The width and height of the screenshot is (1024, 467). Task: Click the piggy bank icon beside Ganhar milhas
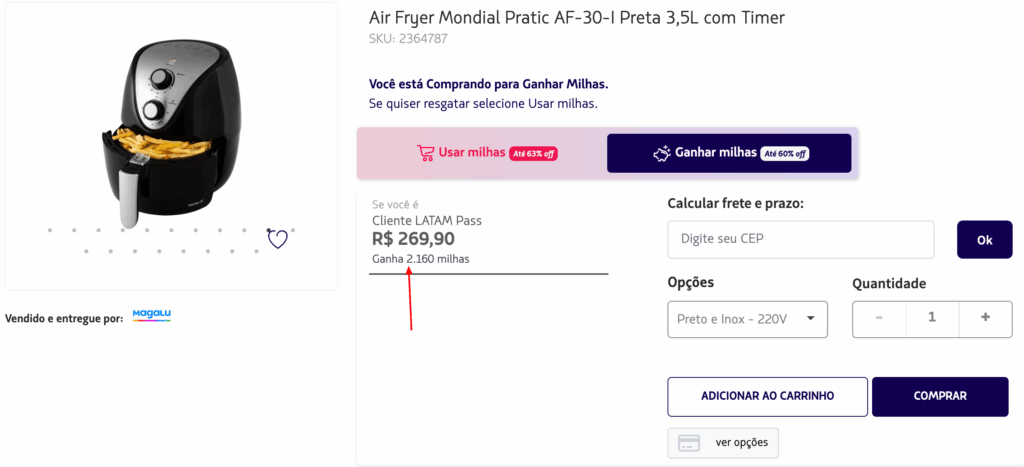[x=661, y=153]
